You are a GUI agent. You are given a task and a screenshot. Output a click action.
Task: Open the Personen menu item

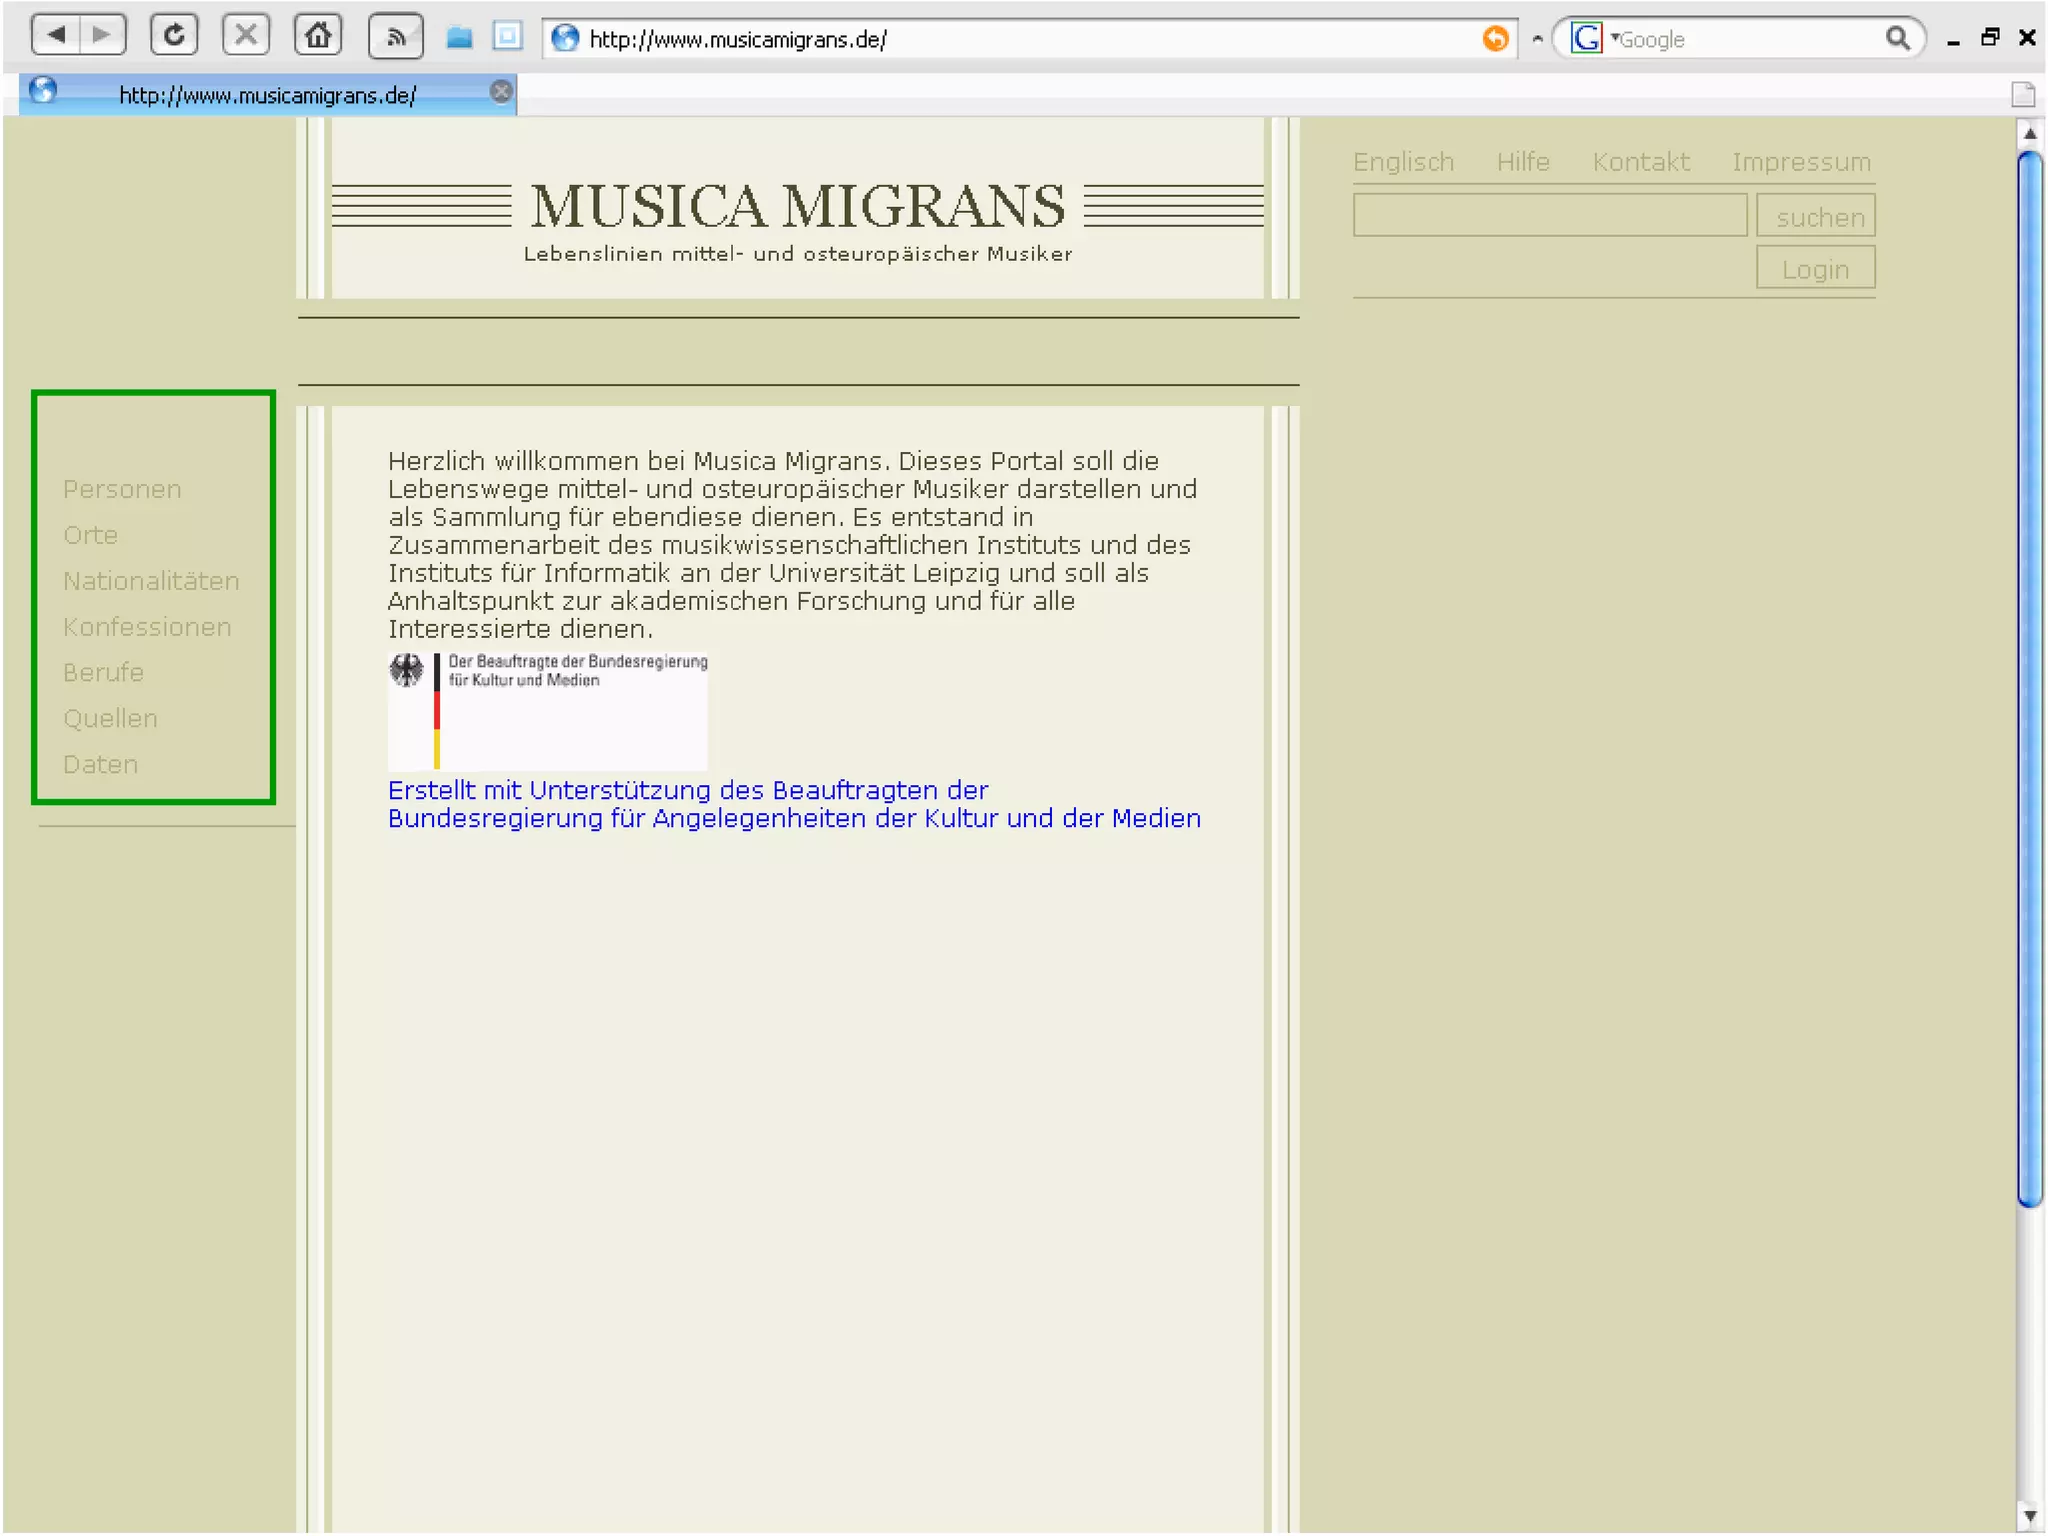[x=122, y=489]
